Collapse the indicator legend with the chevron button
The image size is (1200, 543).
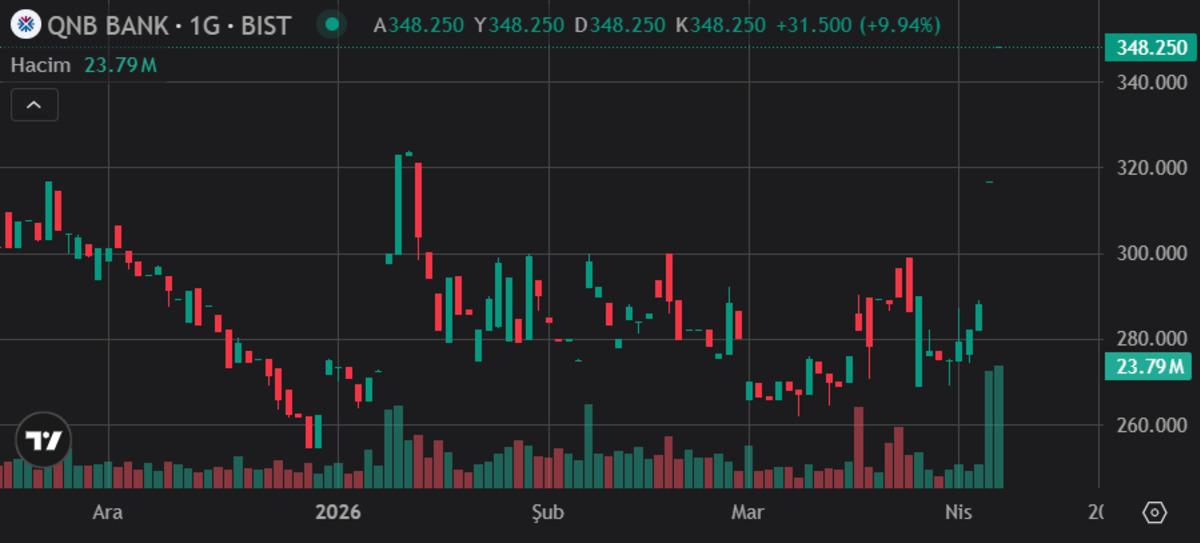point(34,104)
